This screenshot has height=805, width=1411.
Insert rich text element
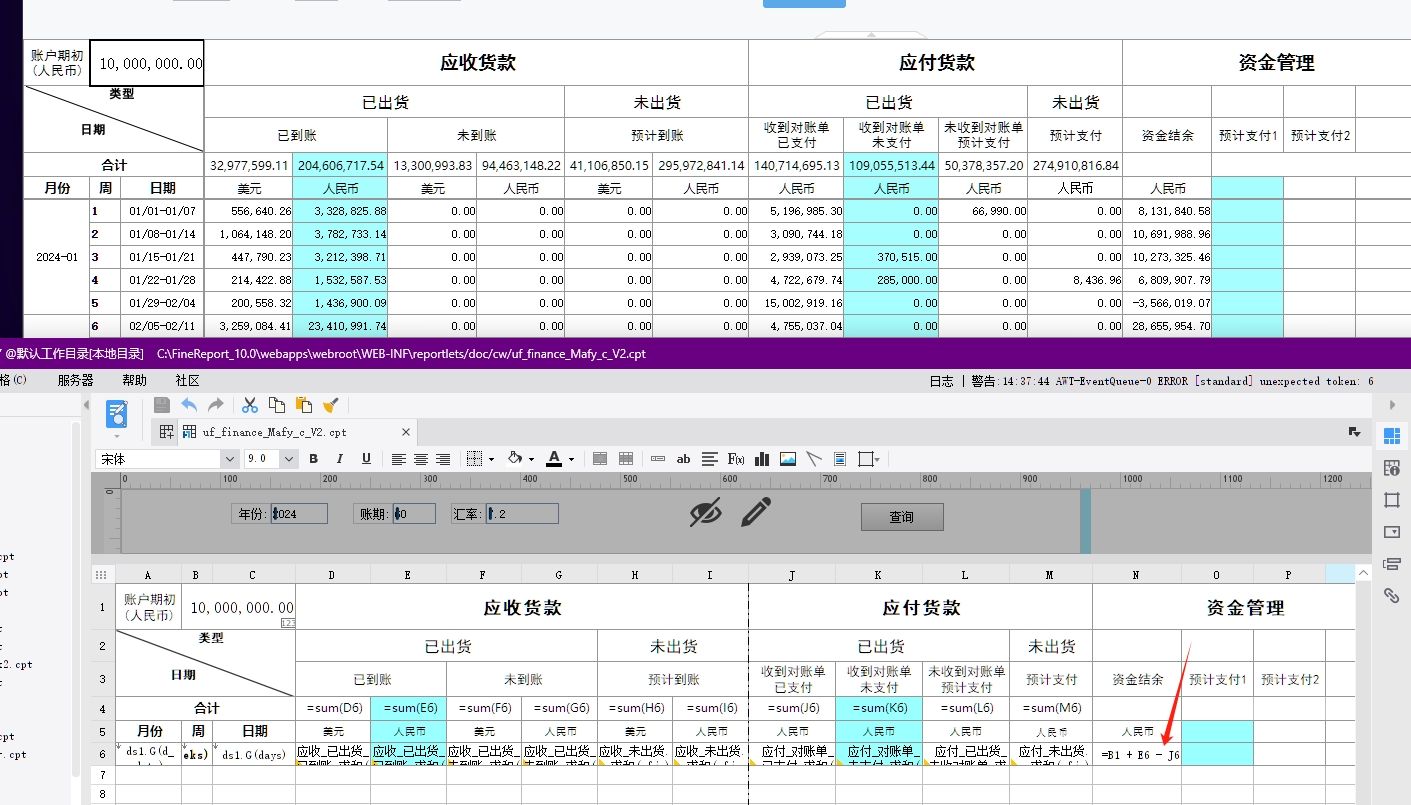pos(710,459)
